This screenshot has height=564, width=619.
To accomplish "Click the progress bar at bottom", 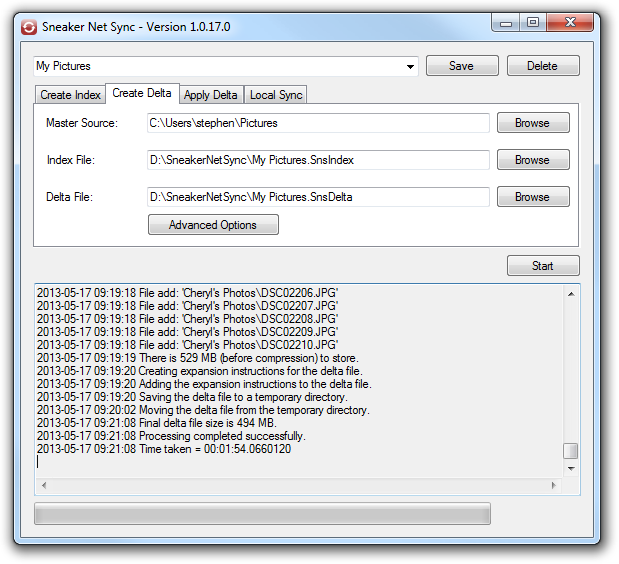I will click(263, 514).
